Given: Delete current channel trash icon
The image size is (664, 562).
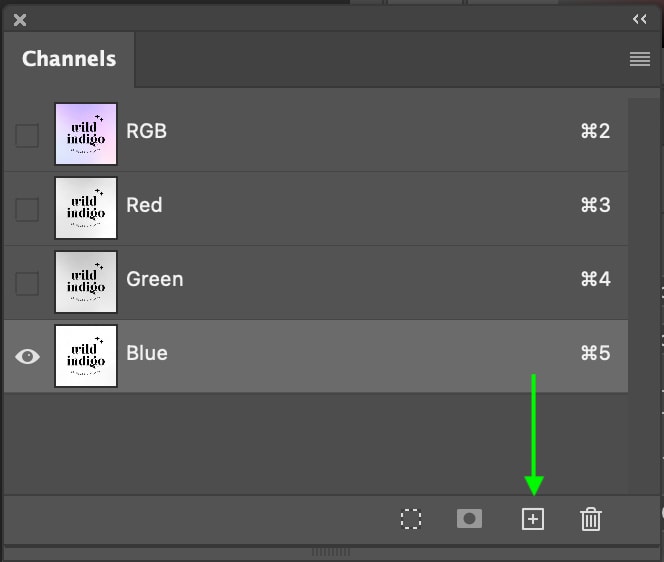Looking at the screenshot, I should pos(591,519).
